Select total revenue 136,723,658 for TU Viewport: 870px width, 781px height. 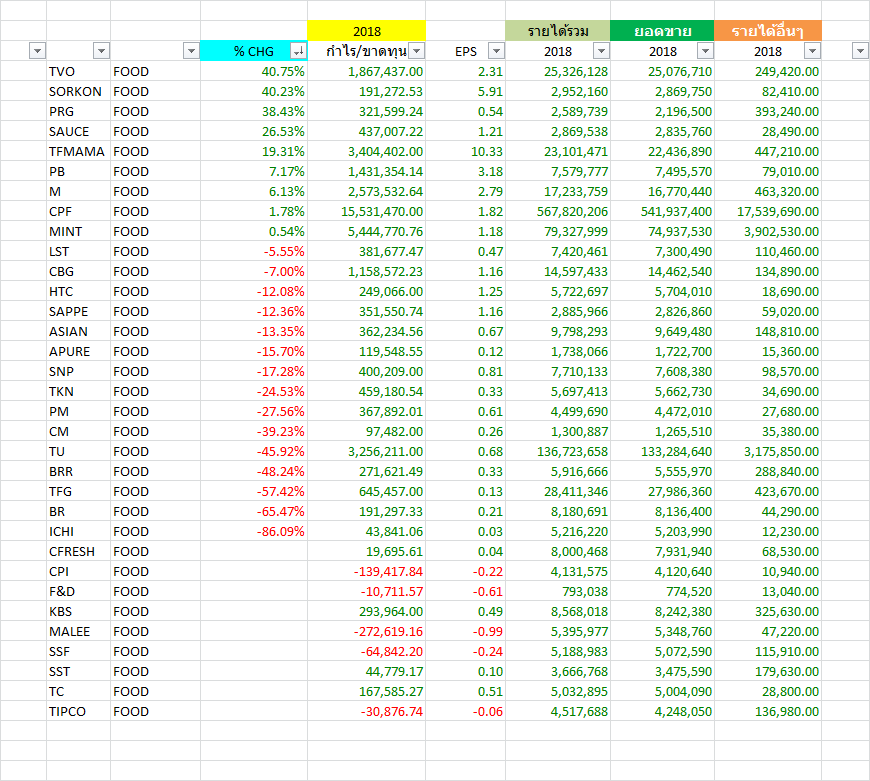pos(558,452)
